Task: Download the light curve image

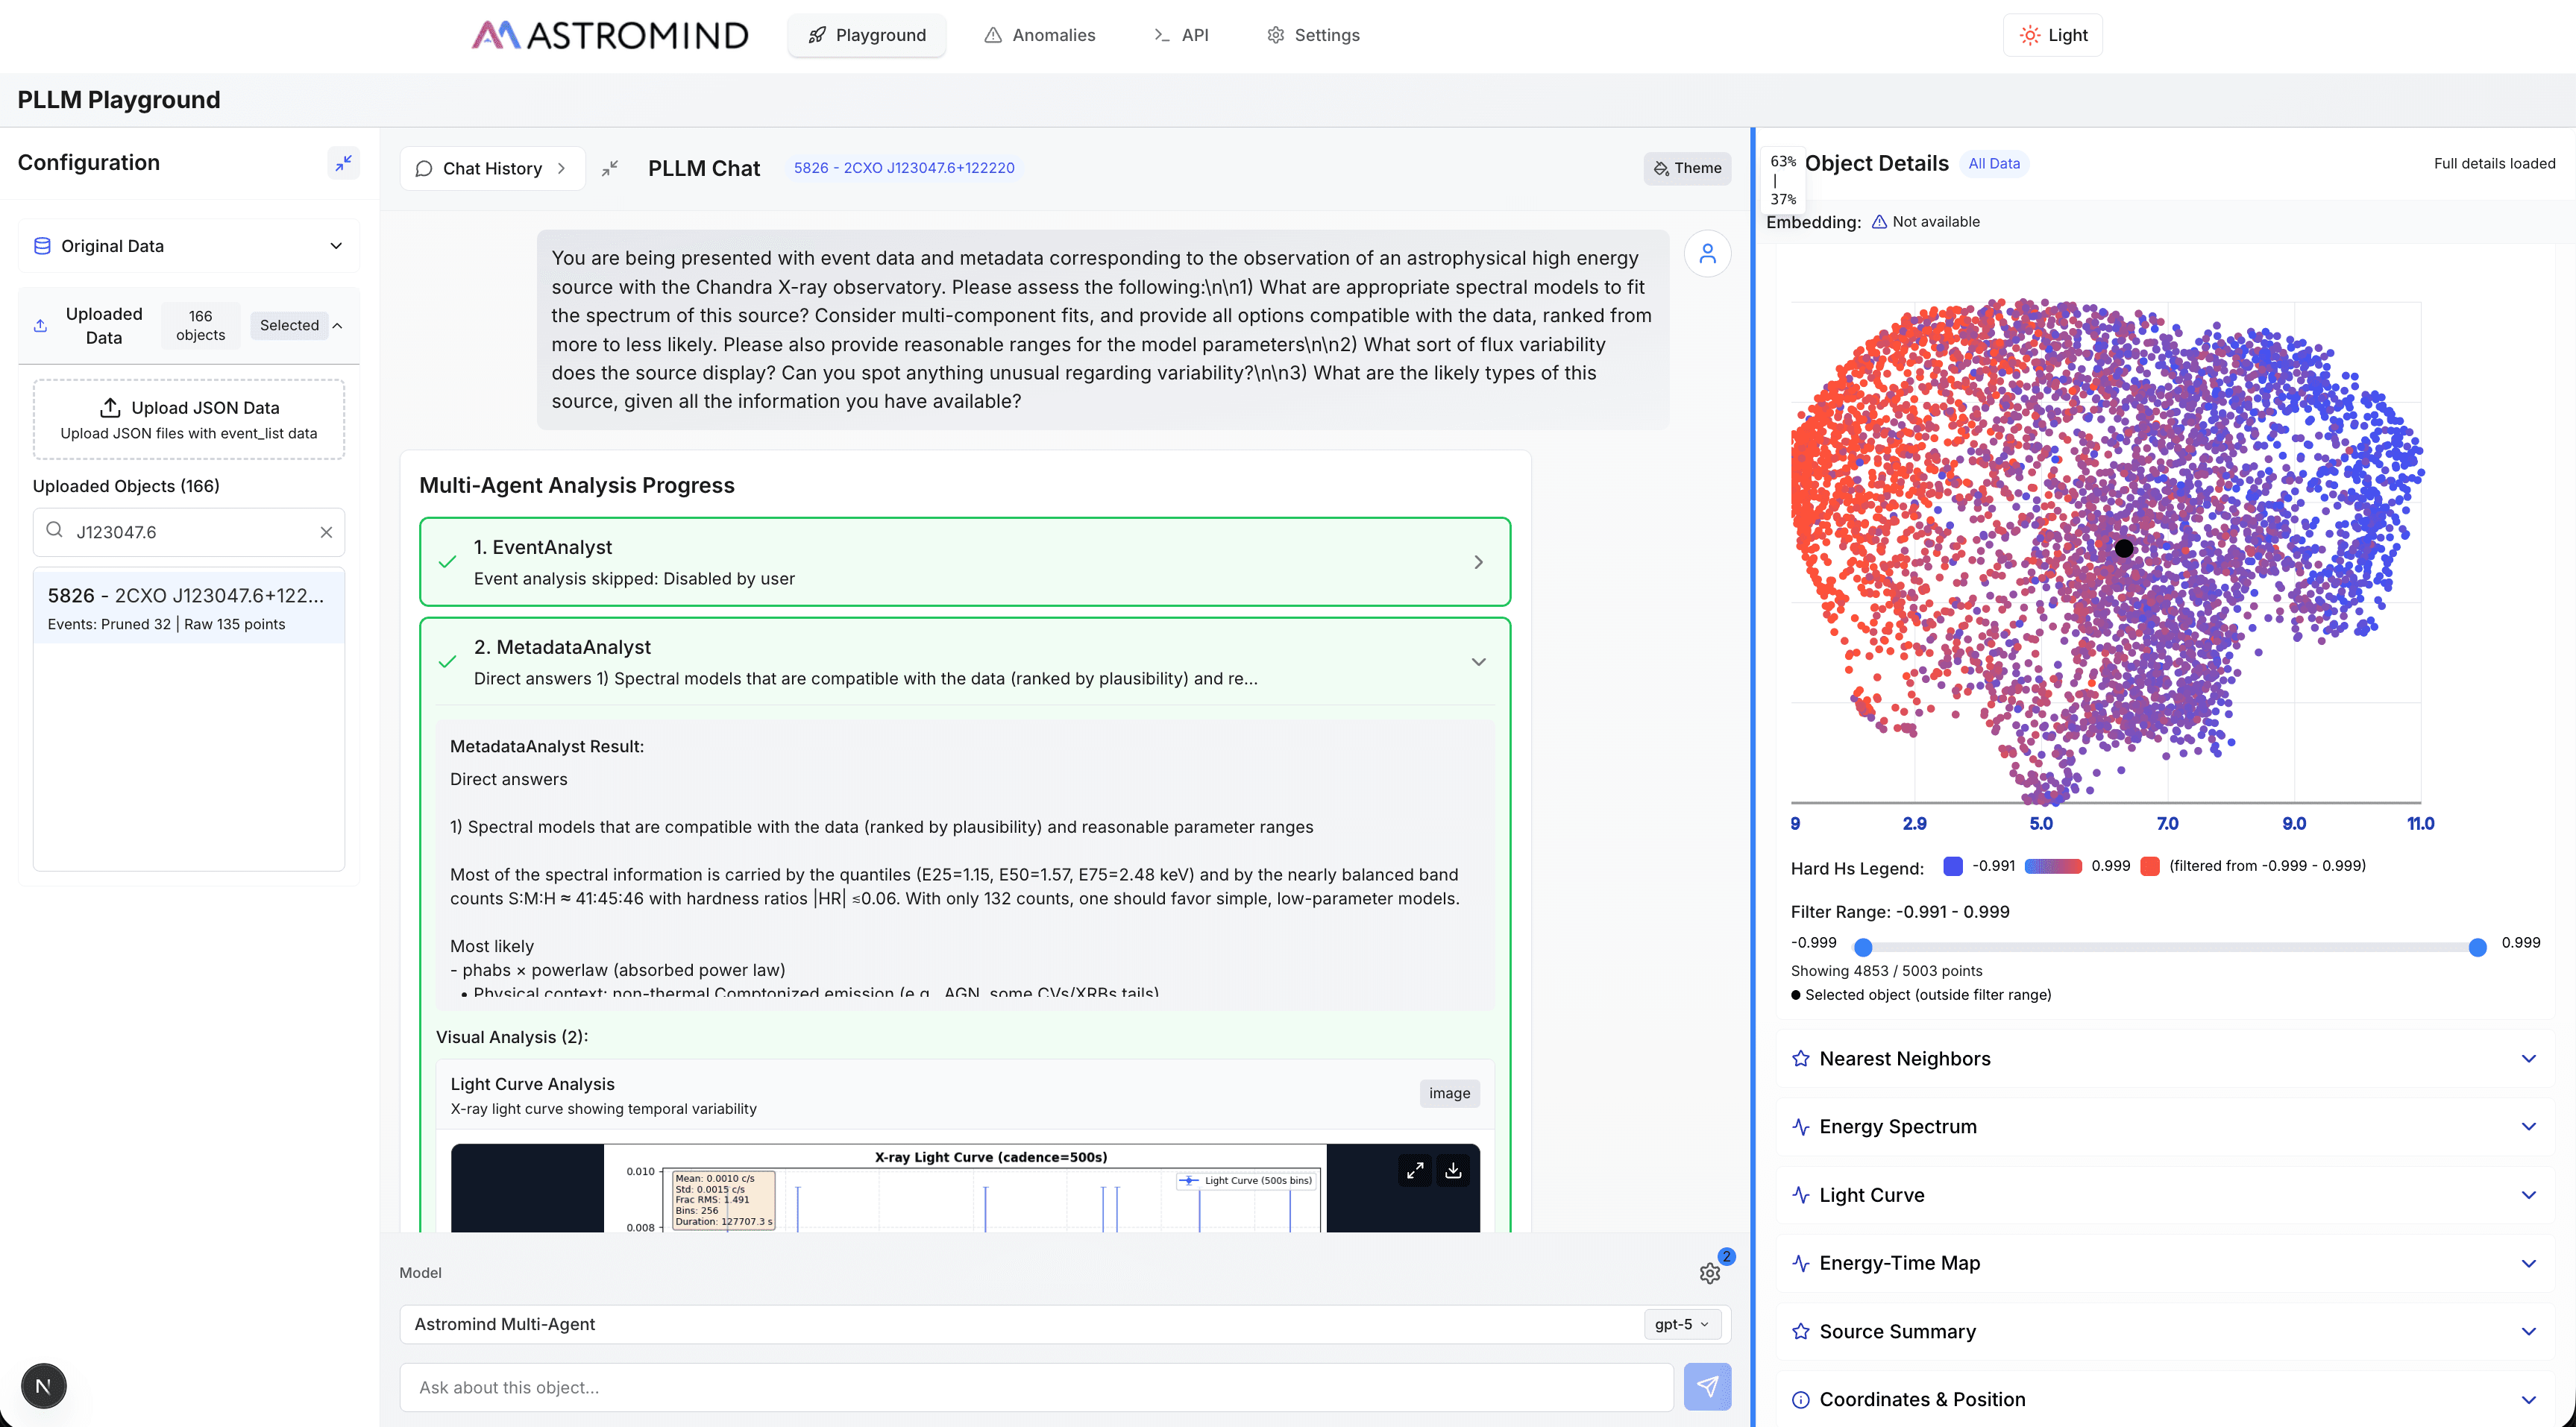Action: pyautogui.click(x=1453, y=1170)
